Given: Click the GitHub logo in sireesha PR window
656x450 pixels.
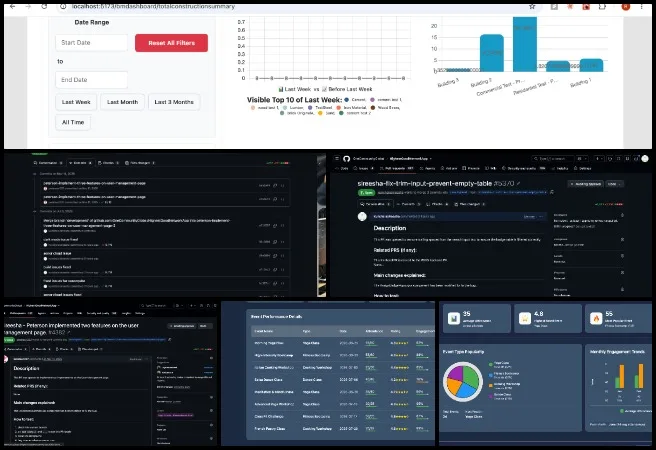Looking at the screenshot, I should click(346, 159).
